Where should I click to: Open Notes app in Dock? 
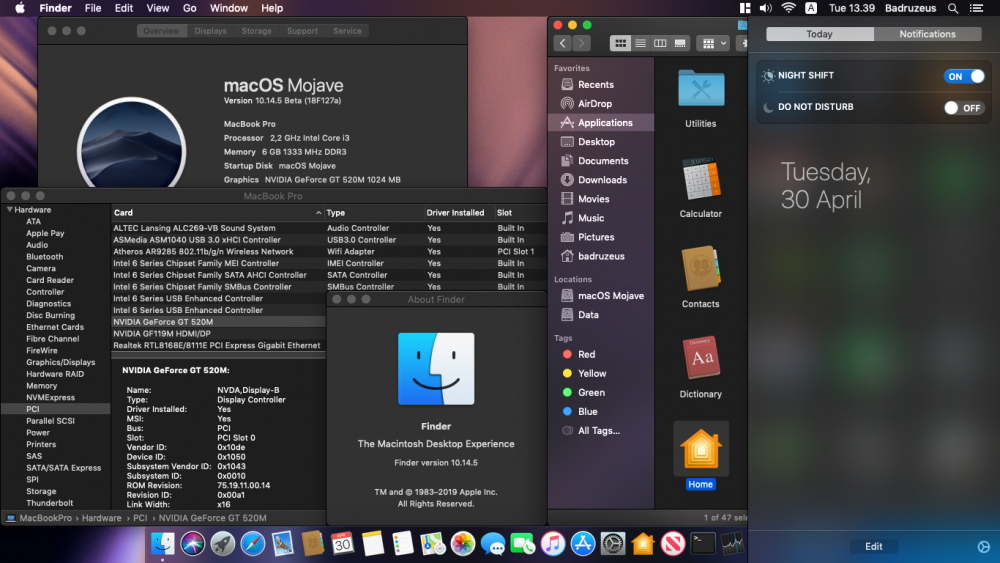372,543
